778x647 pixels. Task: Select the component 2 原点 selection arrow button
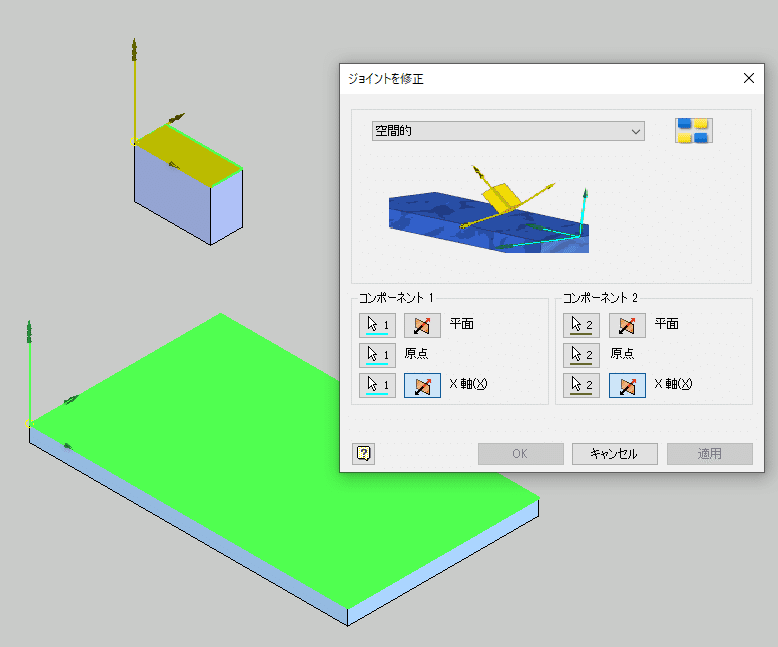coord(582,355)
